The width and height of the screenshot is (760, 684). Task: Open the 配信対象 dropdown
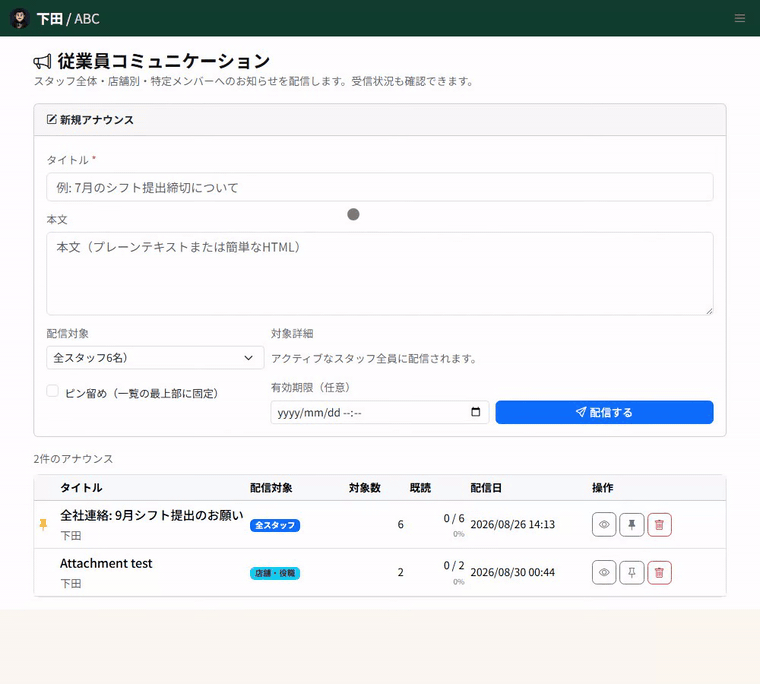(x=155, y=358)
